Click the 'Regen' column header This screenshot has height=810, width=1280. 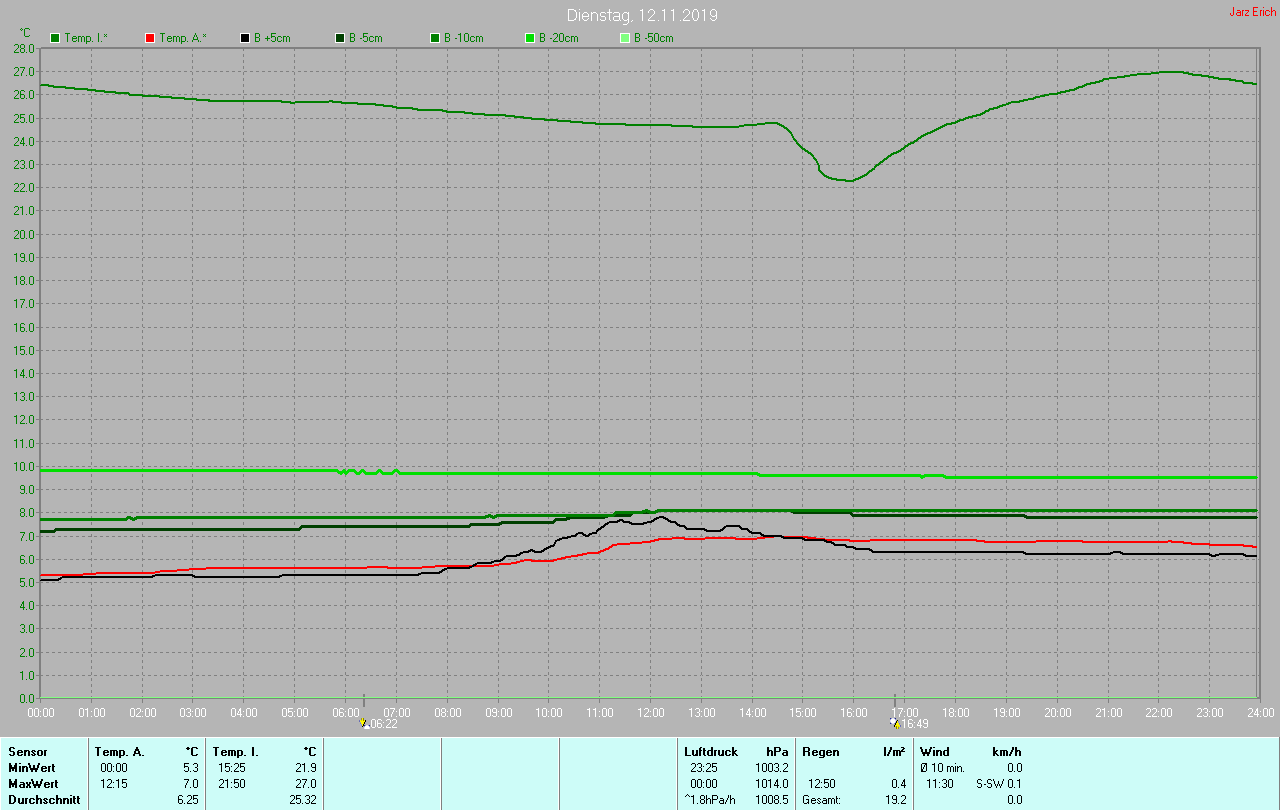821,751
